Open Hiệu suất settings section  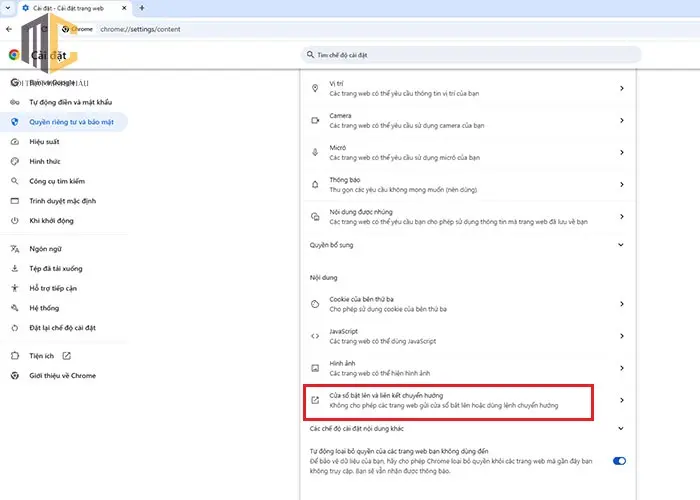(64, 142)
